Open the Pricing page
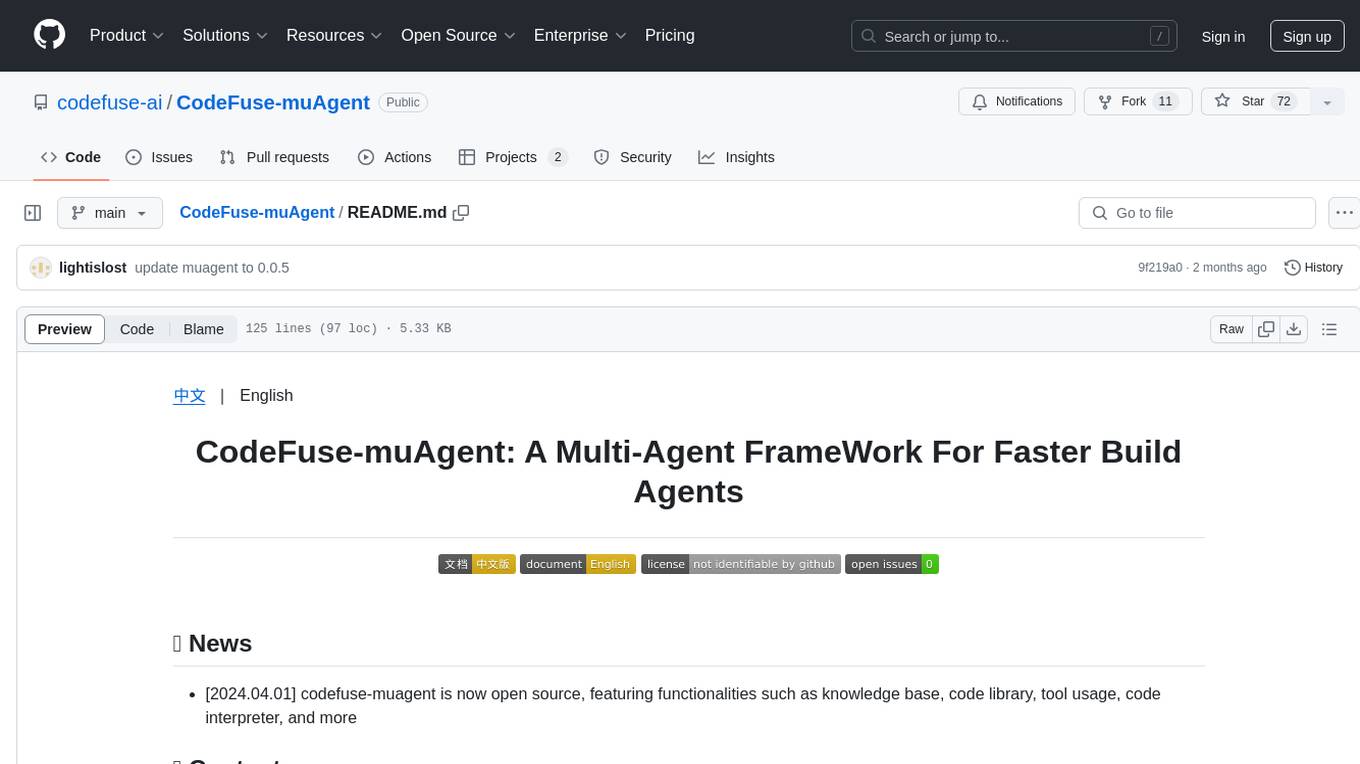 tap(670, 35)
